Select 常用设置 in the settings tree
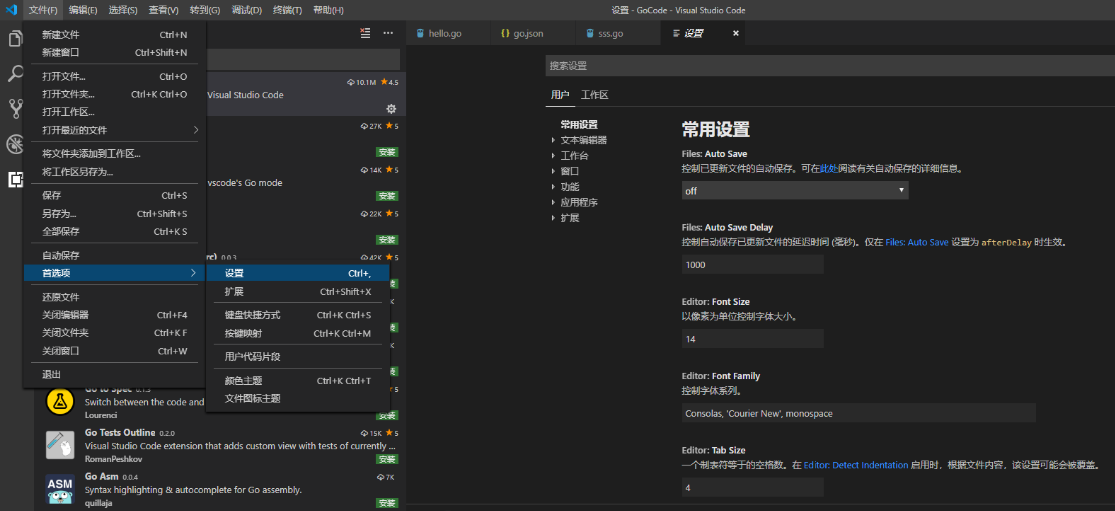This screenshot has height=511, width=1115. coord(579,124)
